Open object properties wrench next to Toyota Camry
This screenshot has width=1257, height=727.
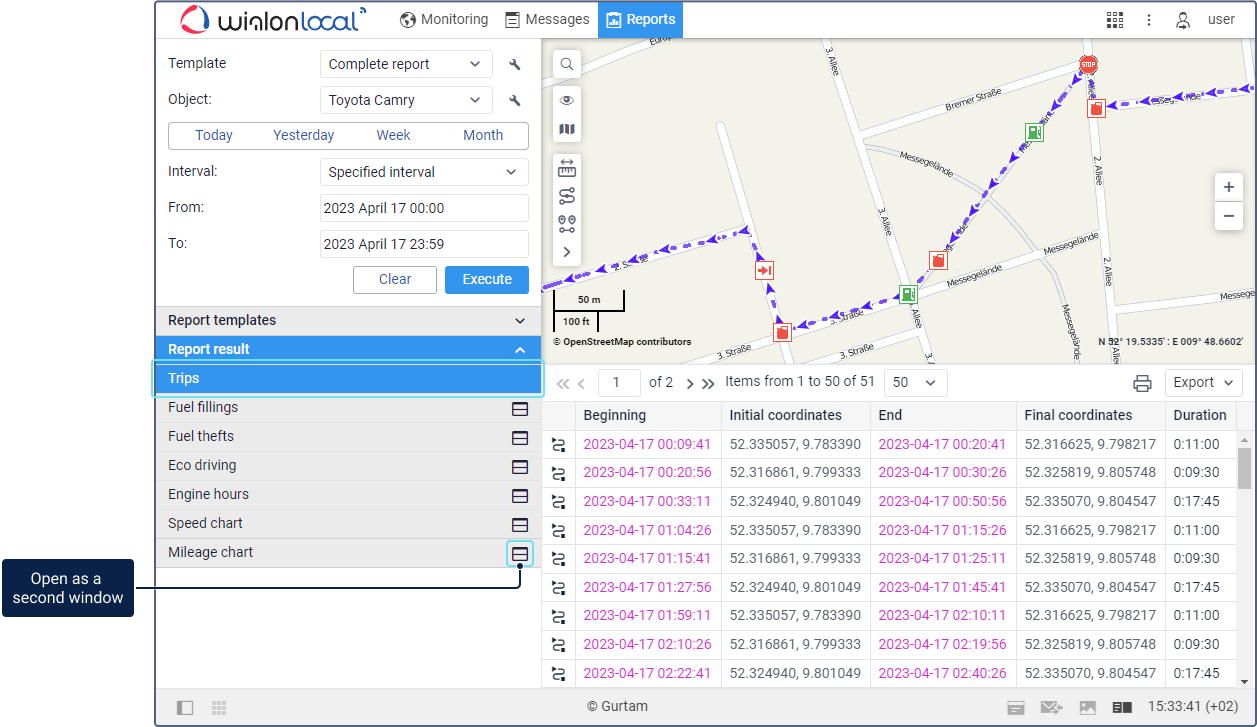click(515, 100)
